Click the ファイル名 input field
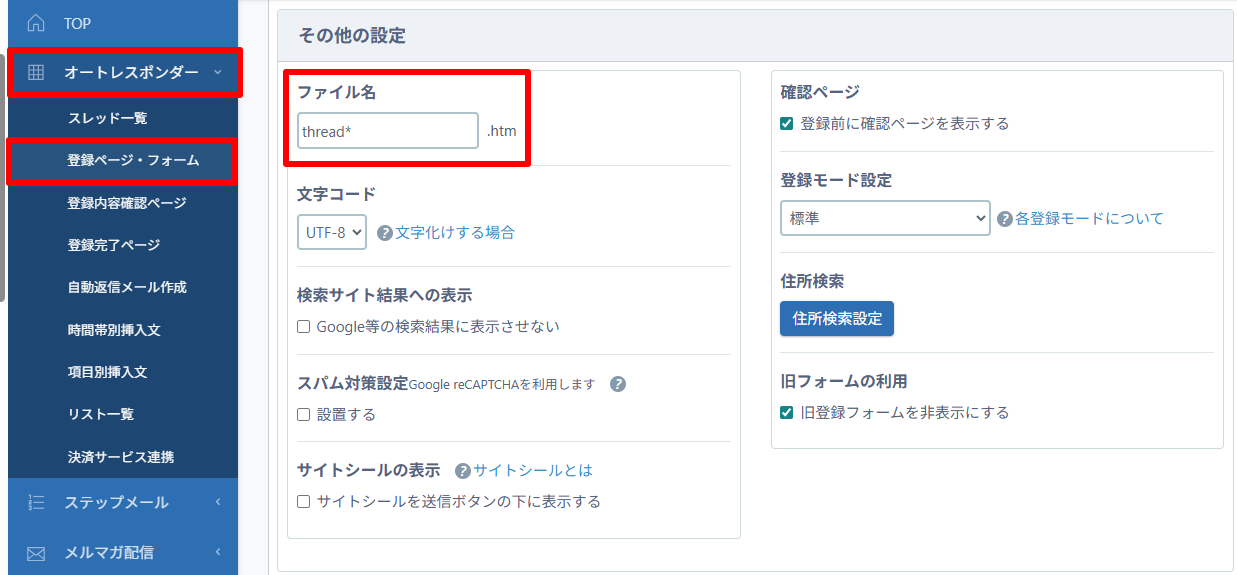 point(388,131)
